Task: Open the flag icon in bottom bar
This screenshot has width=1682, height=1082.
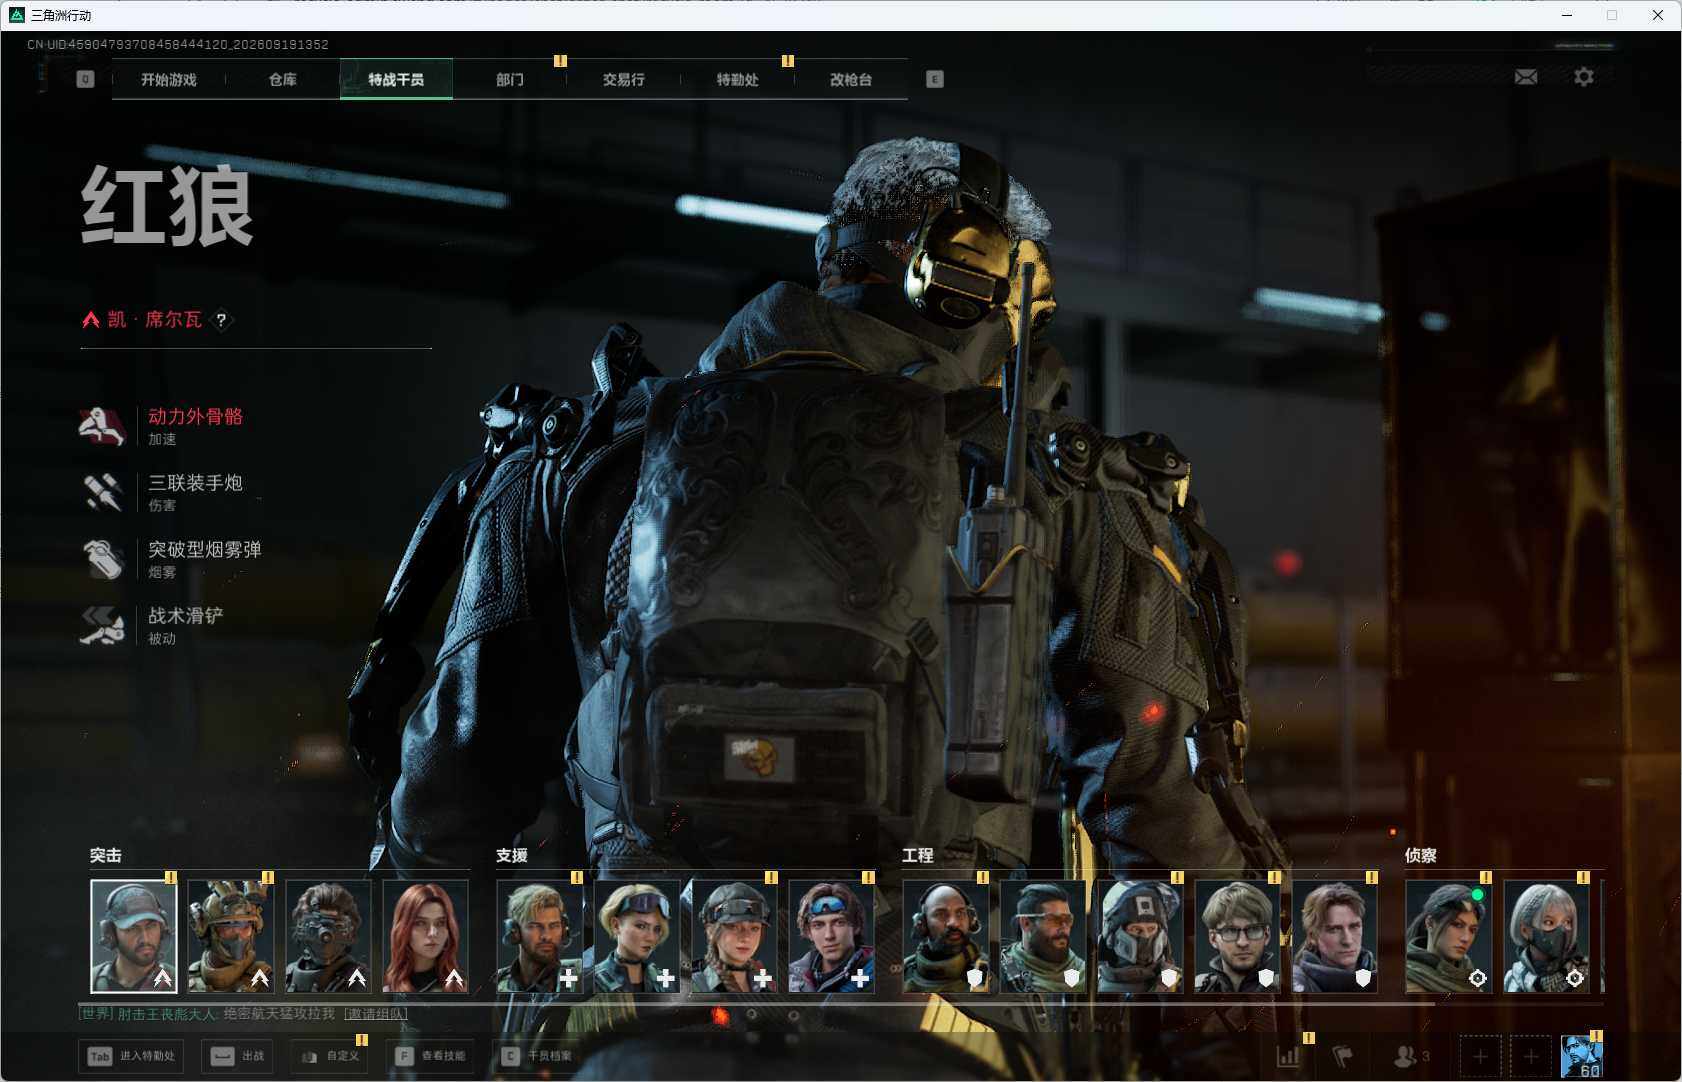Action: [1343, 1056]
